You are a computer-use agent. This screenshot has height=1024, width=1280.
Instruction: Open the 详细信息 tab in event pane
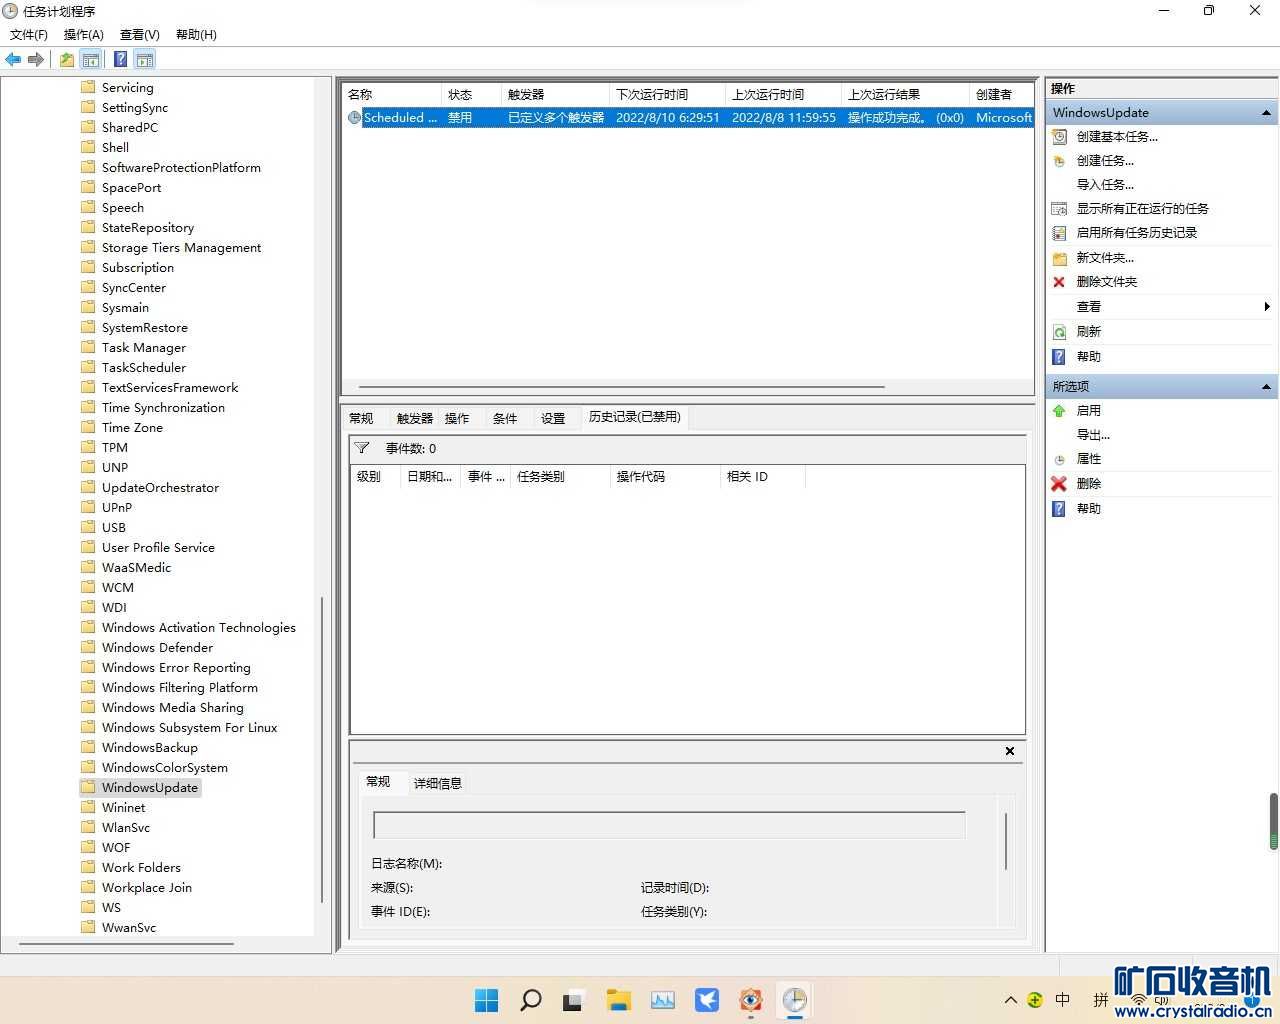click(438, 783)
